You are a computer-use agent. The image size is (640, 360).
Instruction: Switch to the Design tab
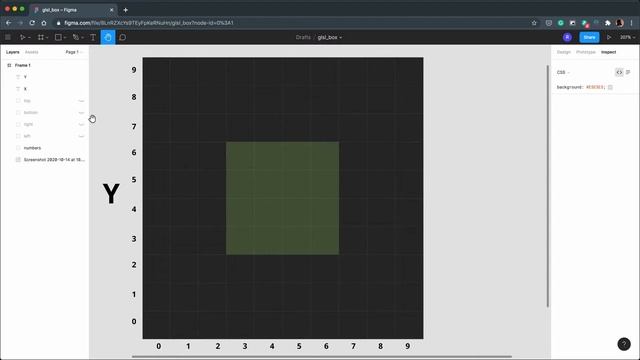click(564, 52)
